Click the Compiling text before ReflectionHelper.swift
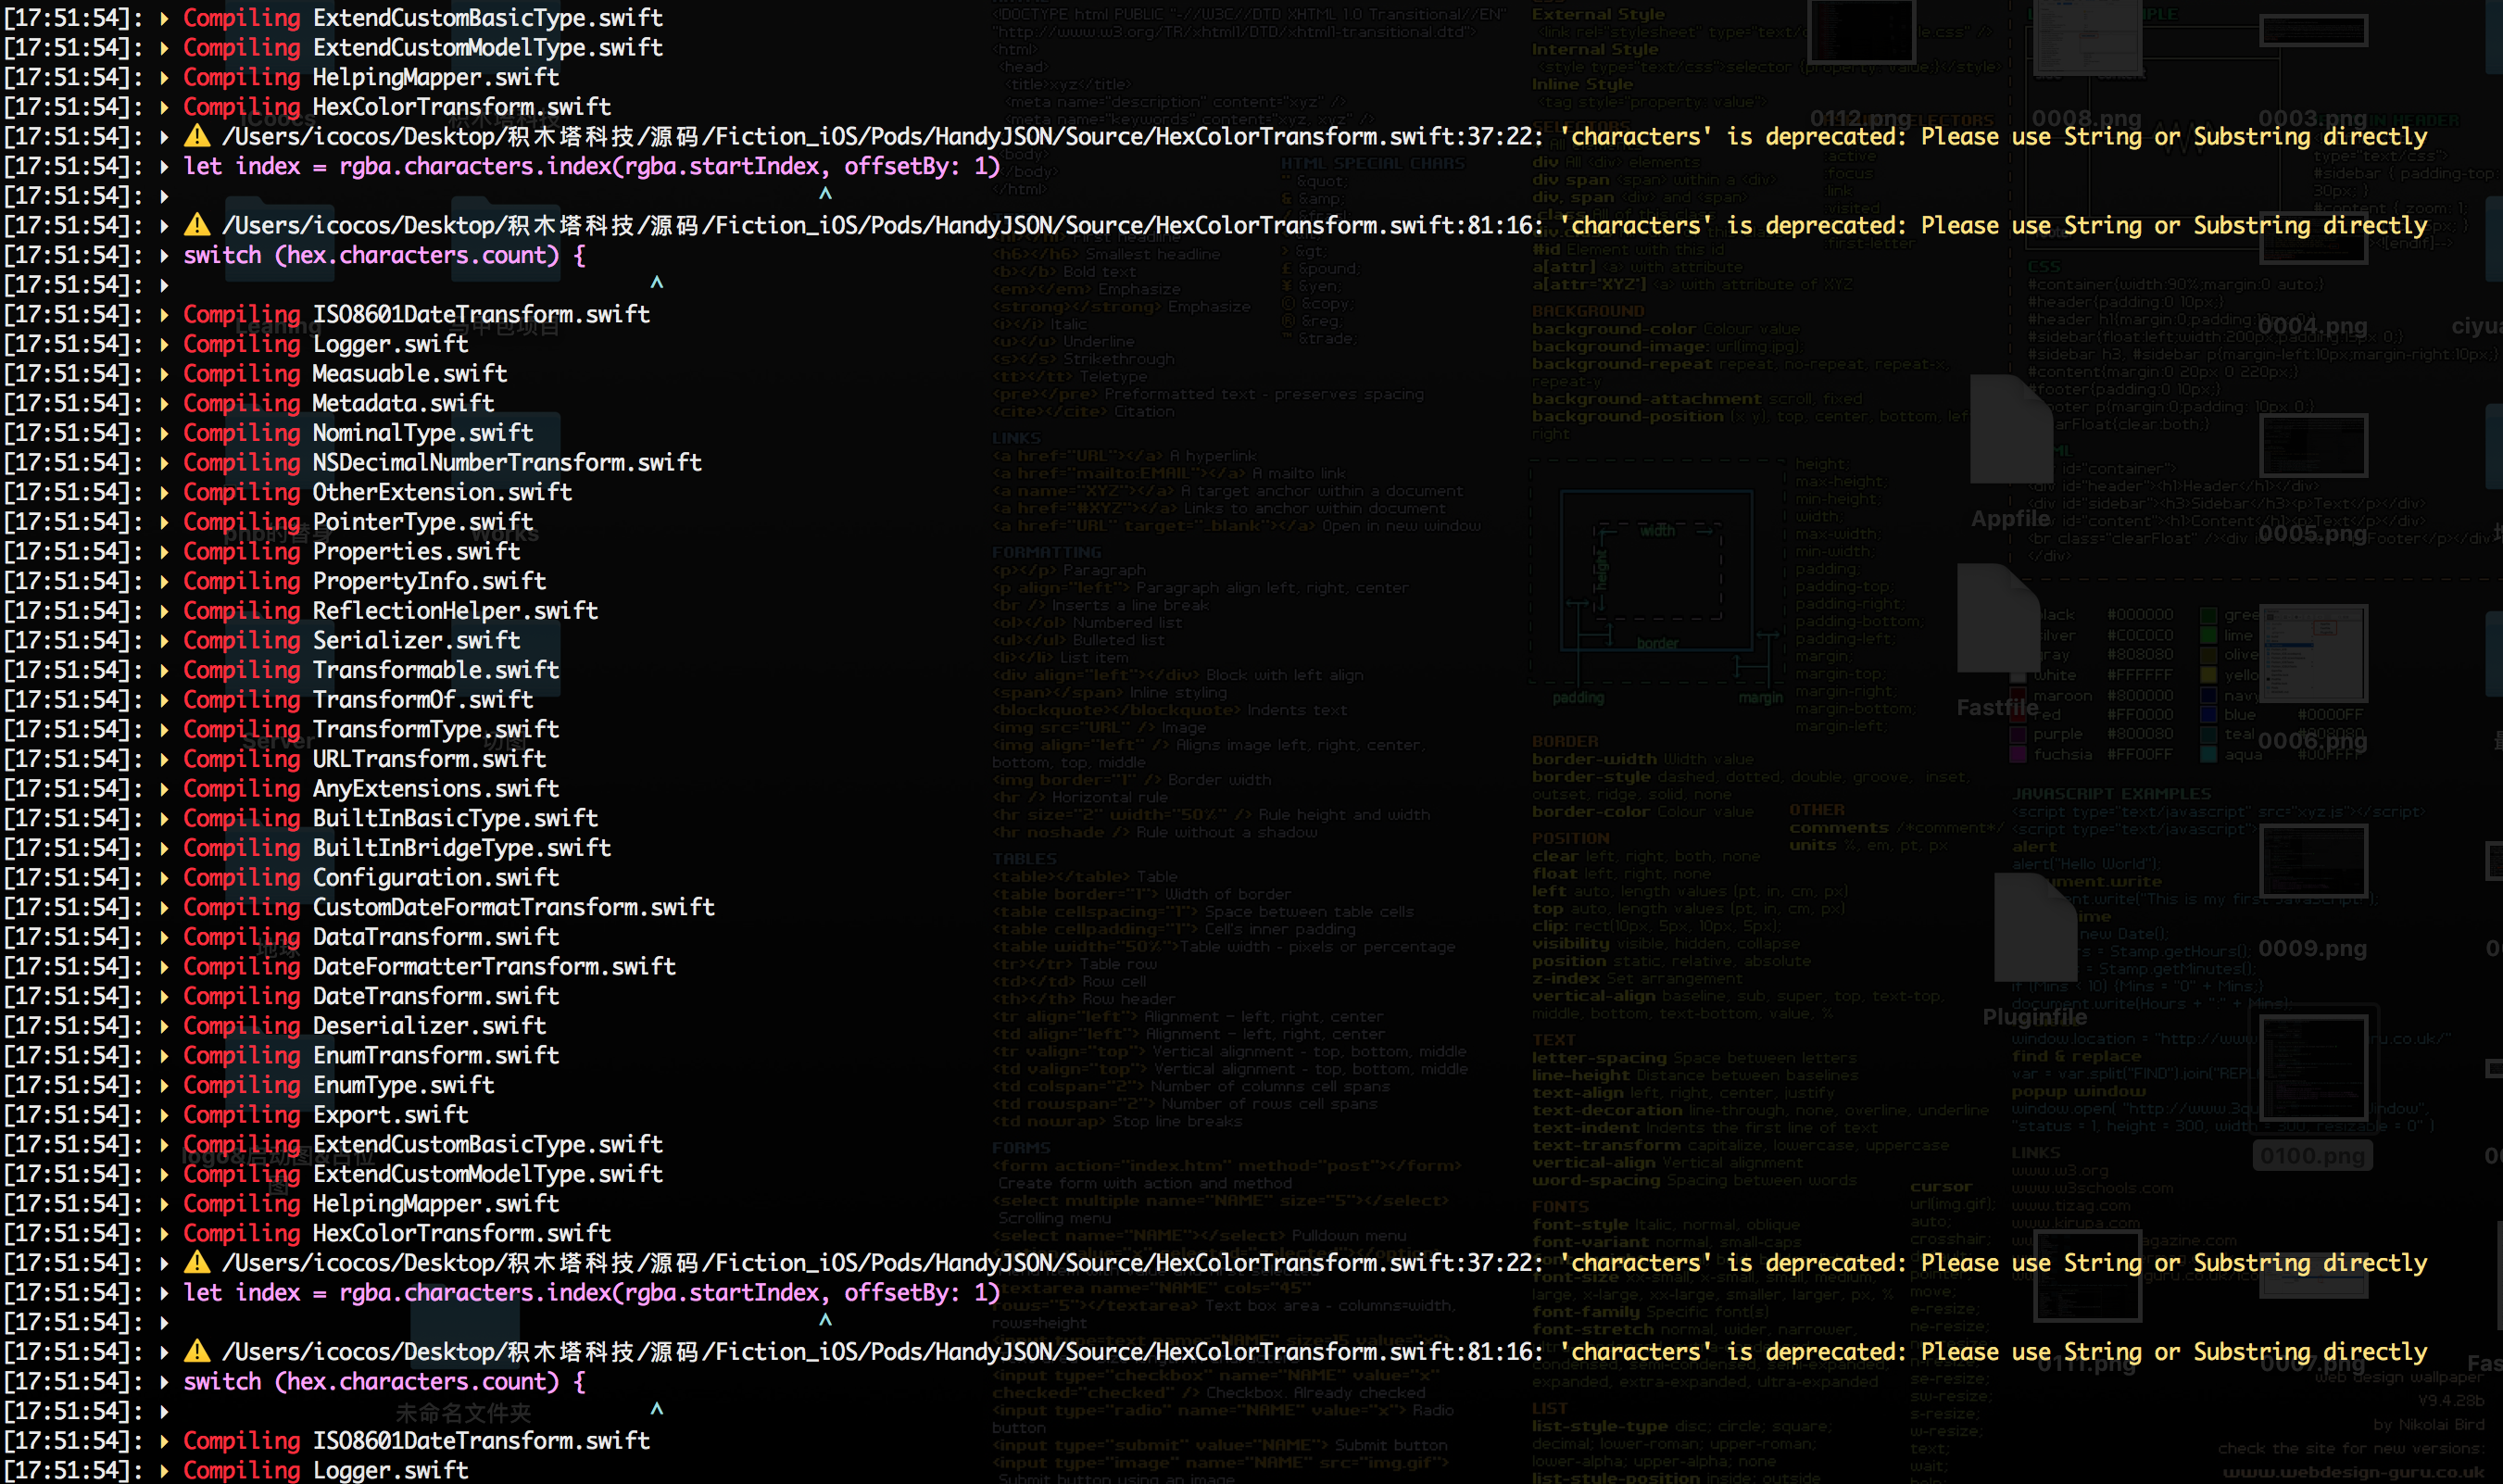 click(x=241, y=611)
